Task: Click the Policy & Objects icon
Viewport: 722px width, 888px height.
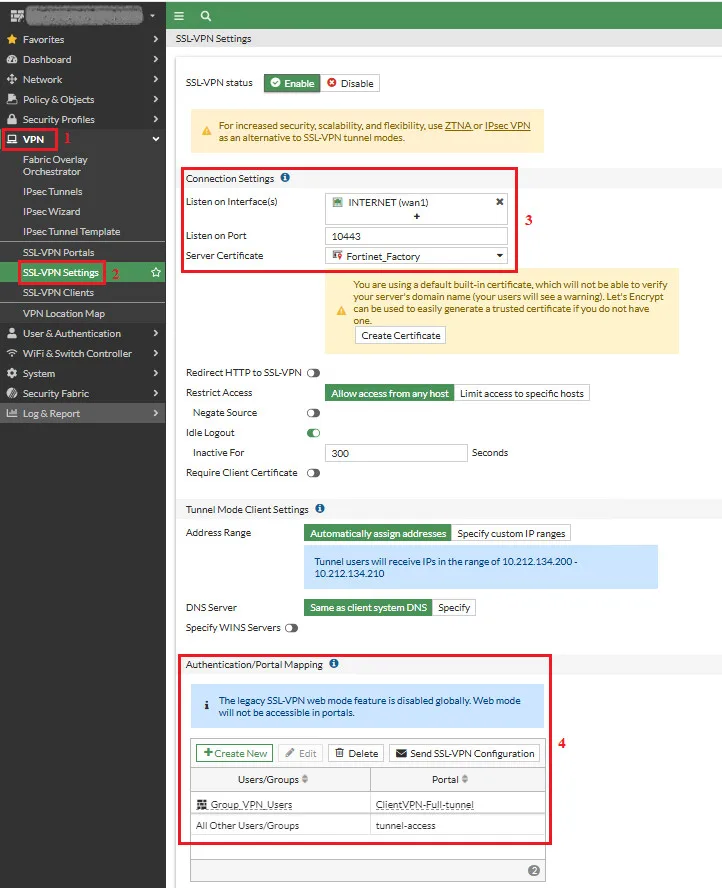Action: coord(12,99)
